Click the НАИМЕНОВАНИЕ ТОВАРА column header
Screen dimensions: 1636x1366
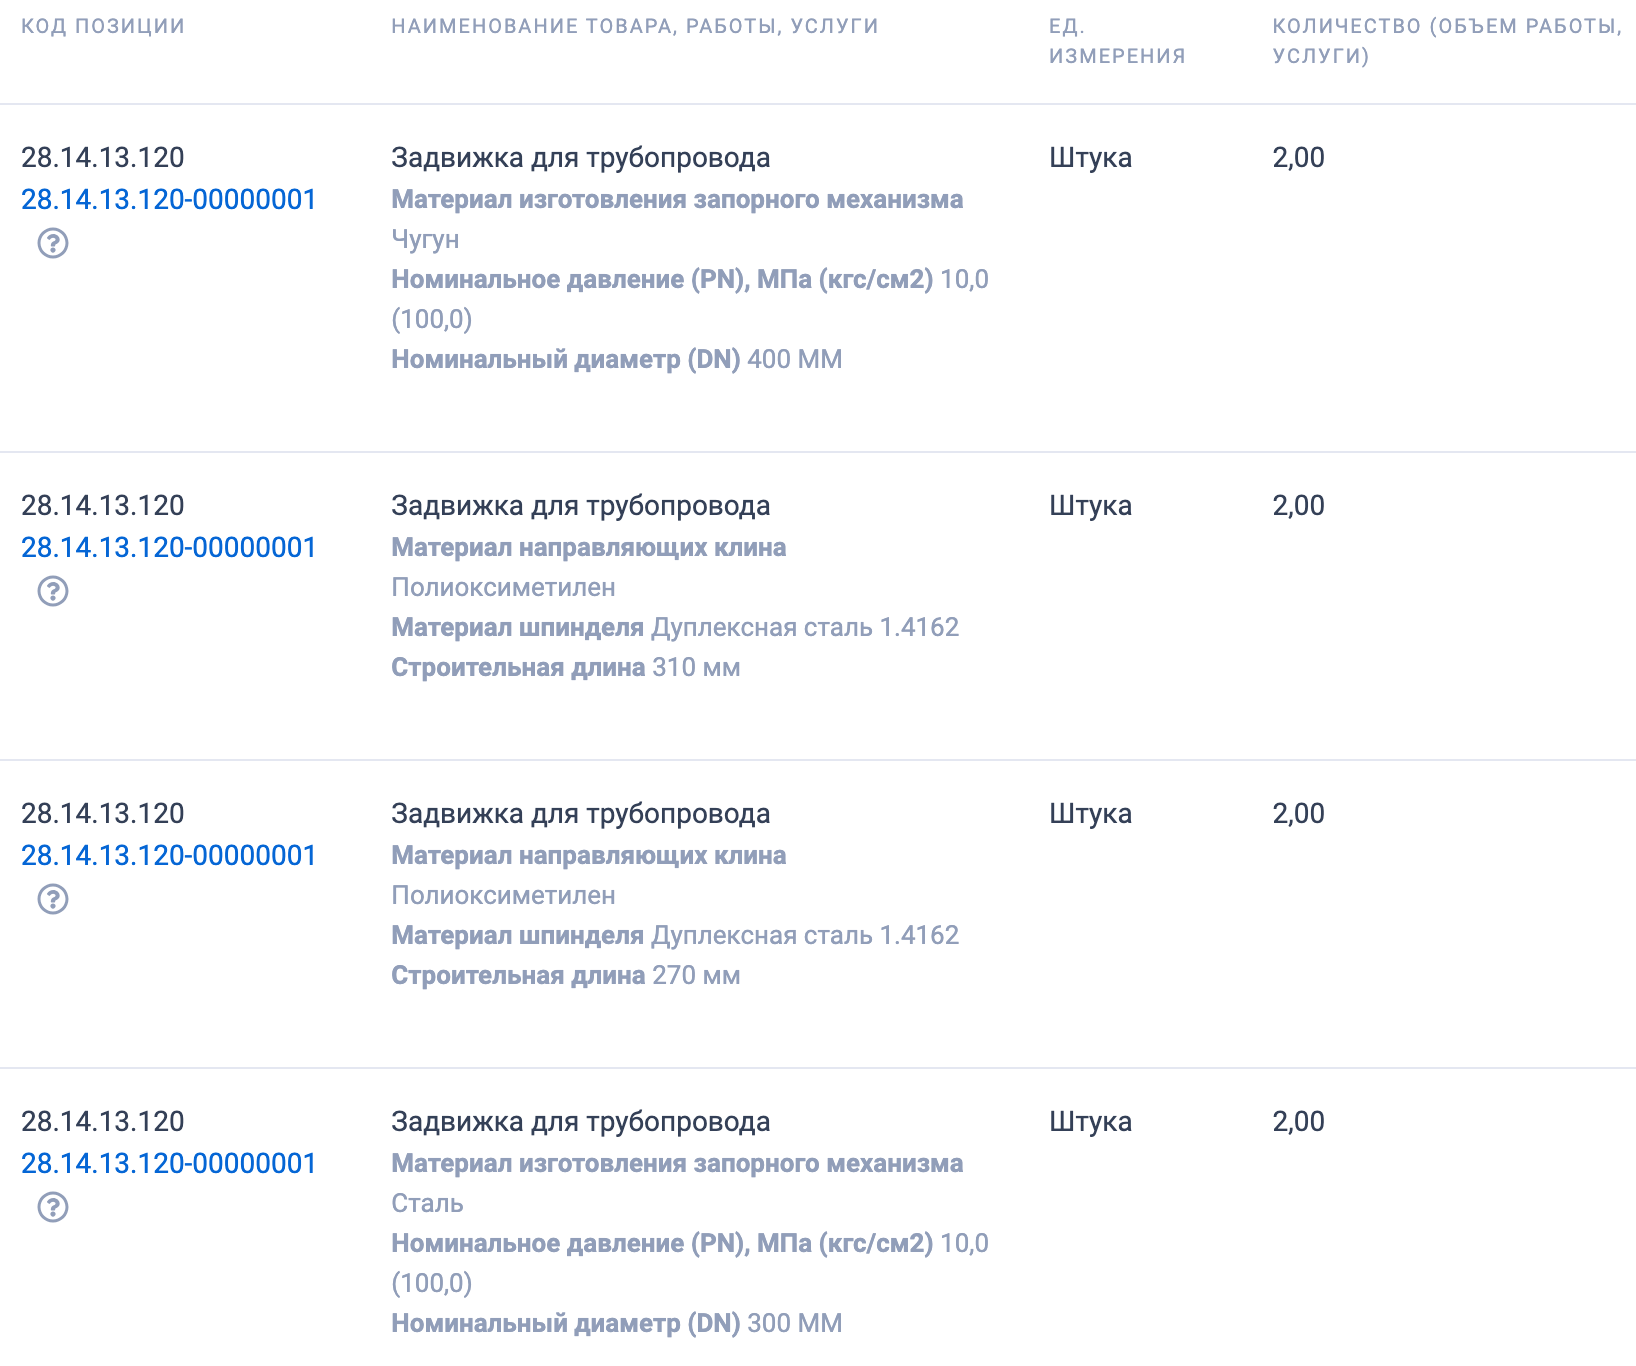click(635, 26)
